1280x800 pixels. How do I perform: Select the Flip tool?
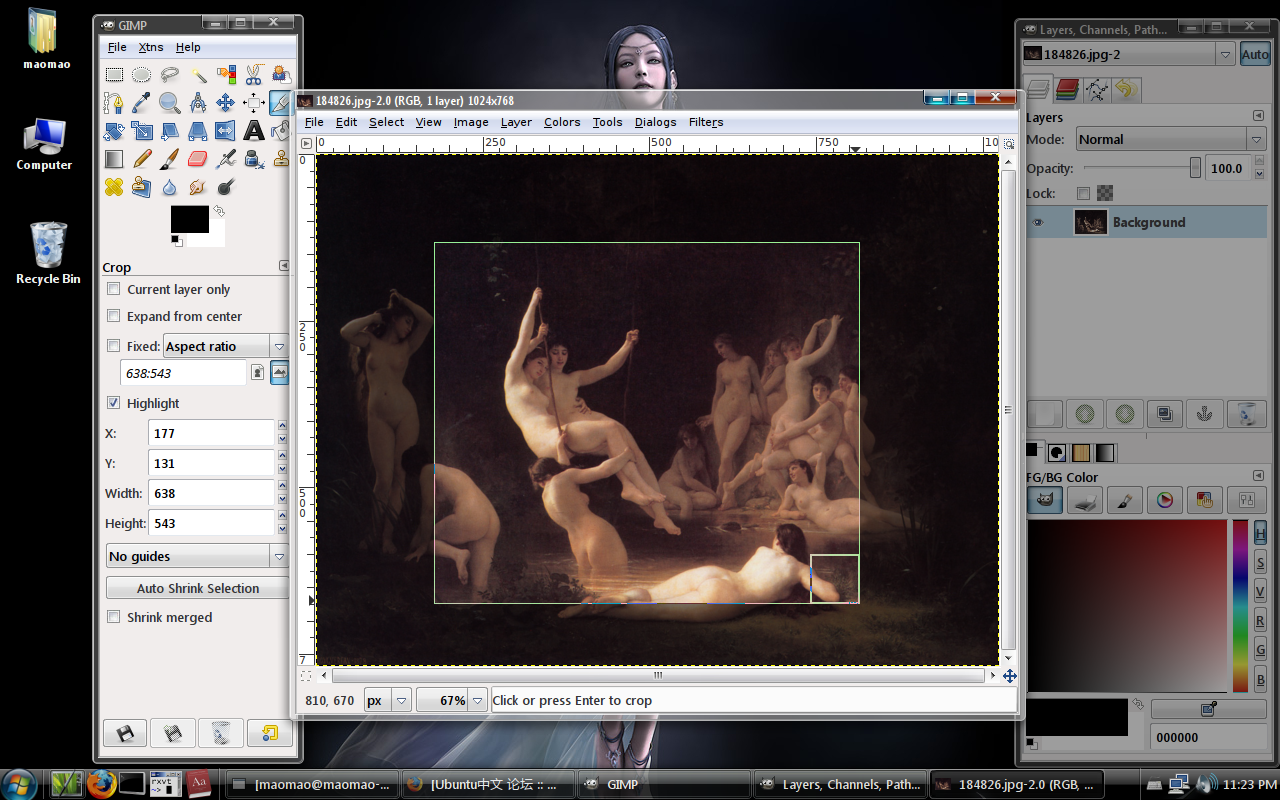[226, 131]
